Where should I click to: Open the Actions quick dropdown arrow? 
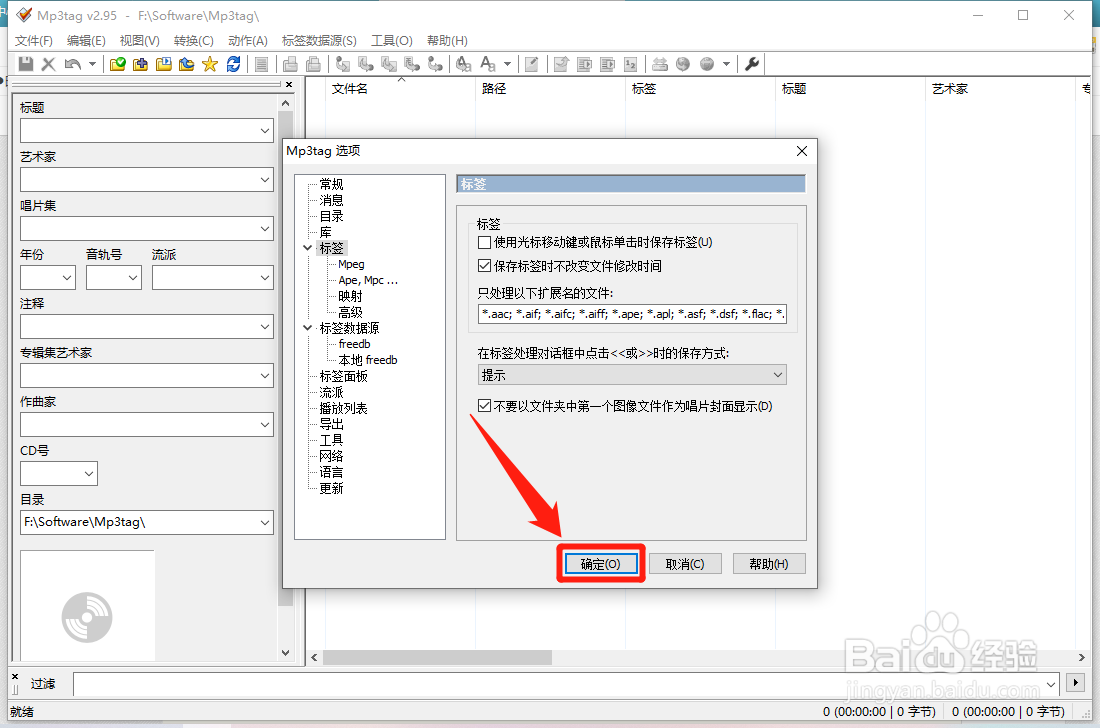(x=507, y=64)
